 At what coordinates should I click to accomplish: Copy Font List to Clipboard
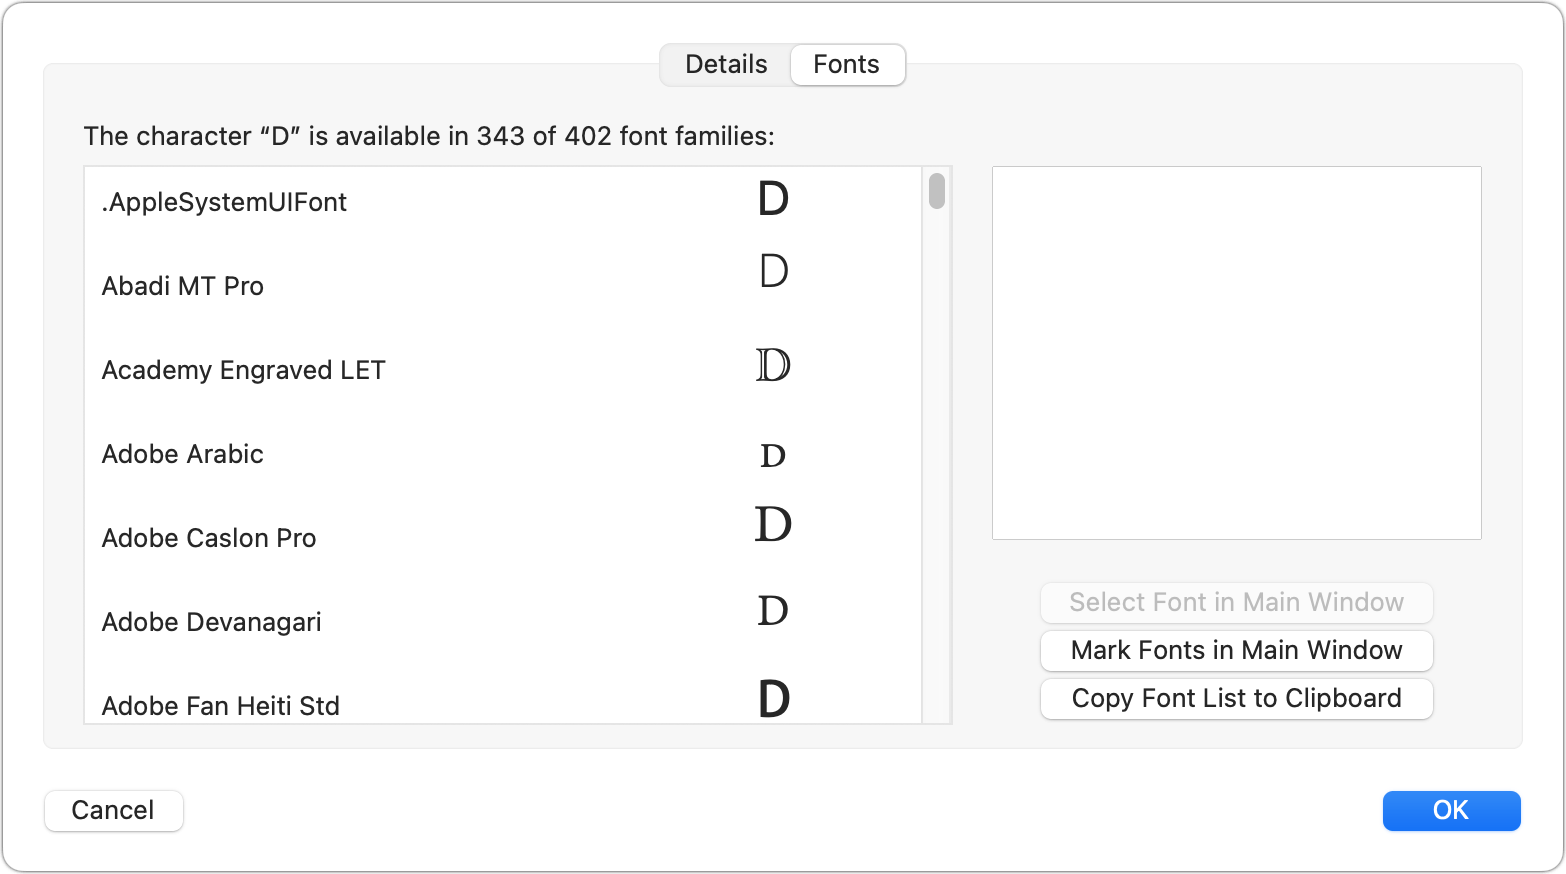pyautogui.click(x=1237, y=698)
